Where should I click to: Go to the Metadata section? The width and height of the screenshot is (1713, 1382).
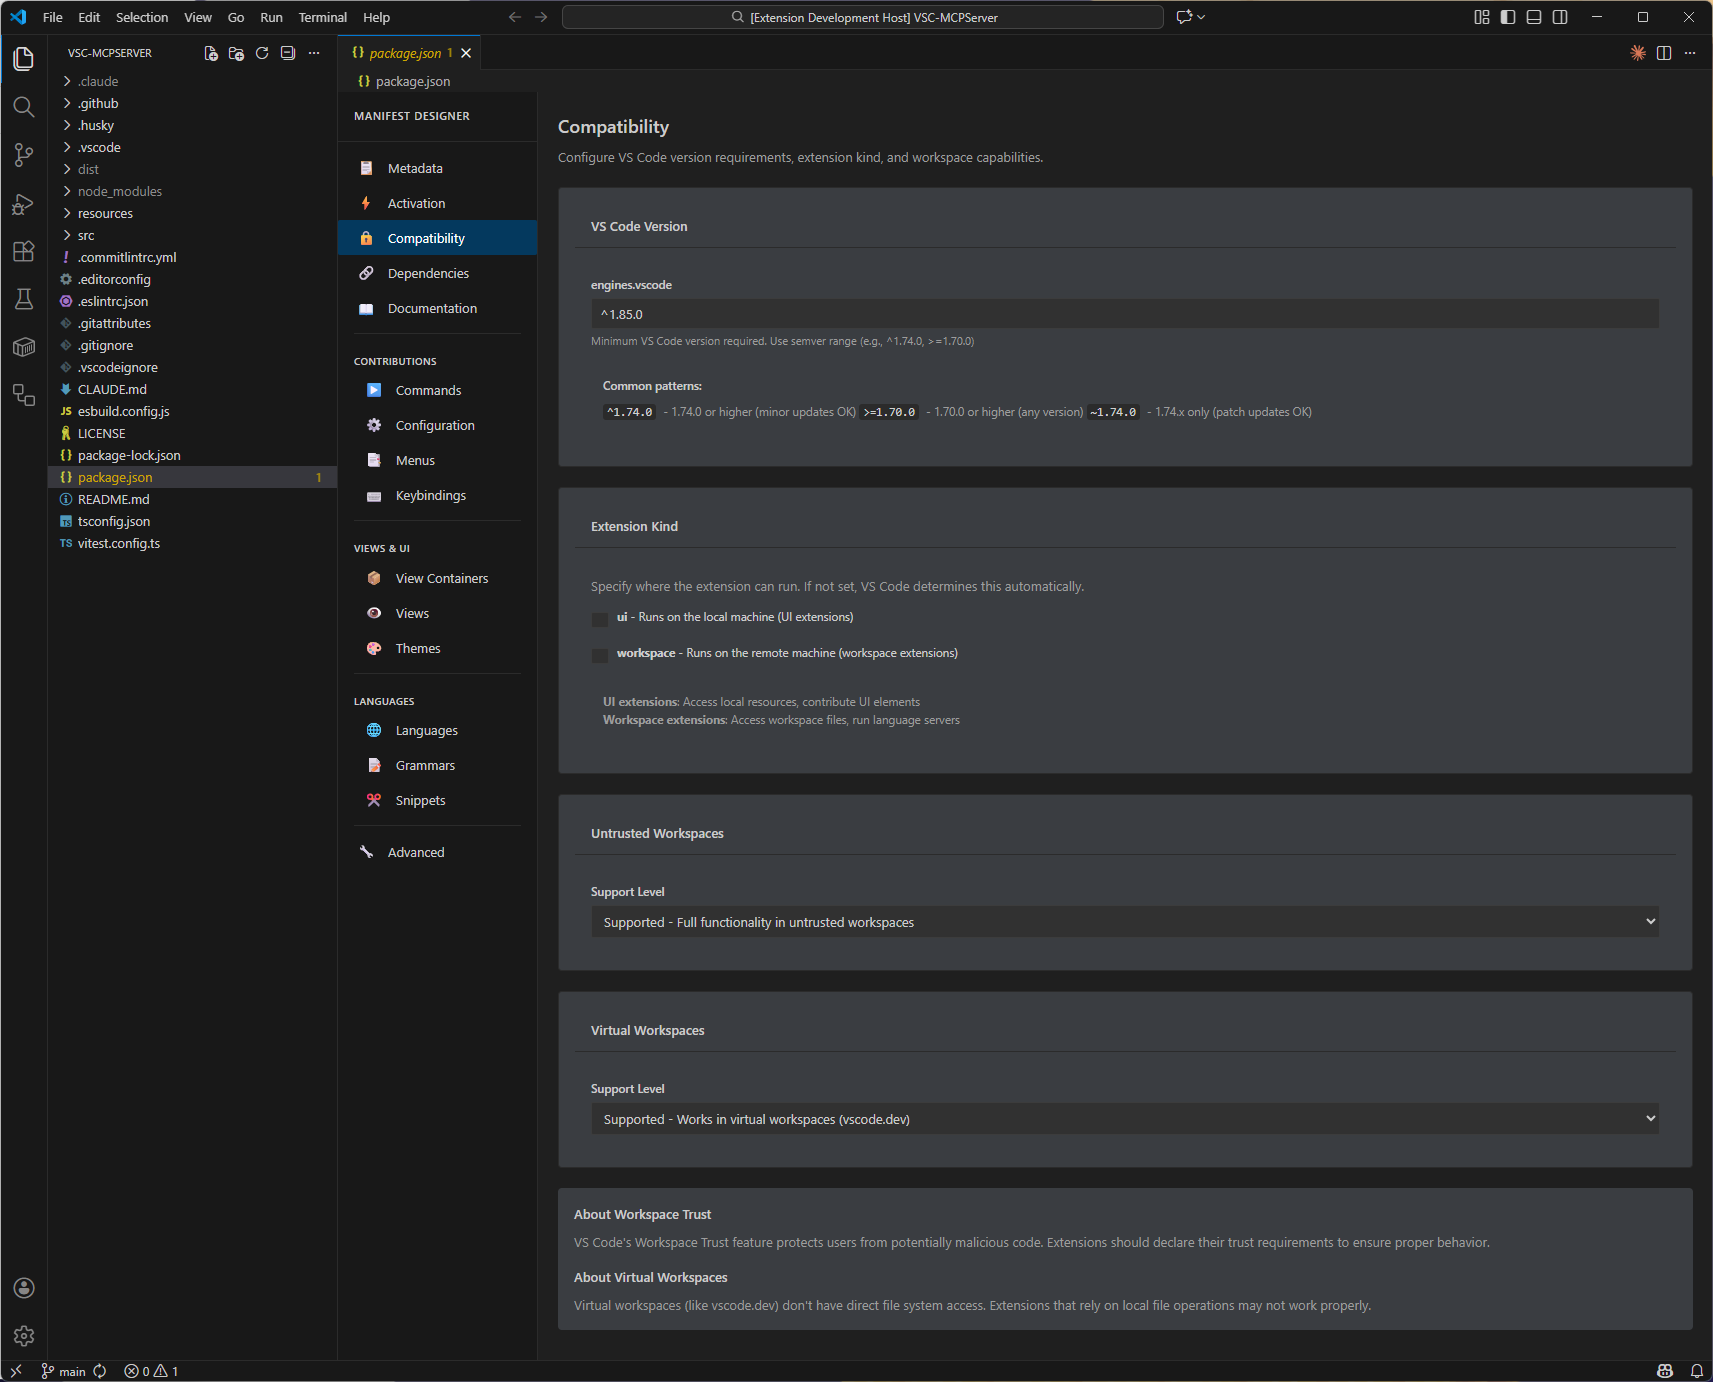pos(437,168)
